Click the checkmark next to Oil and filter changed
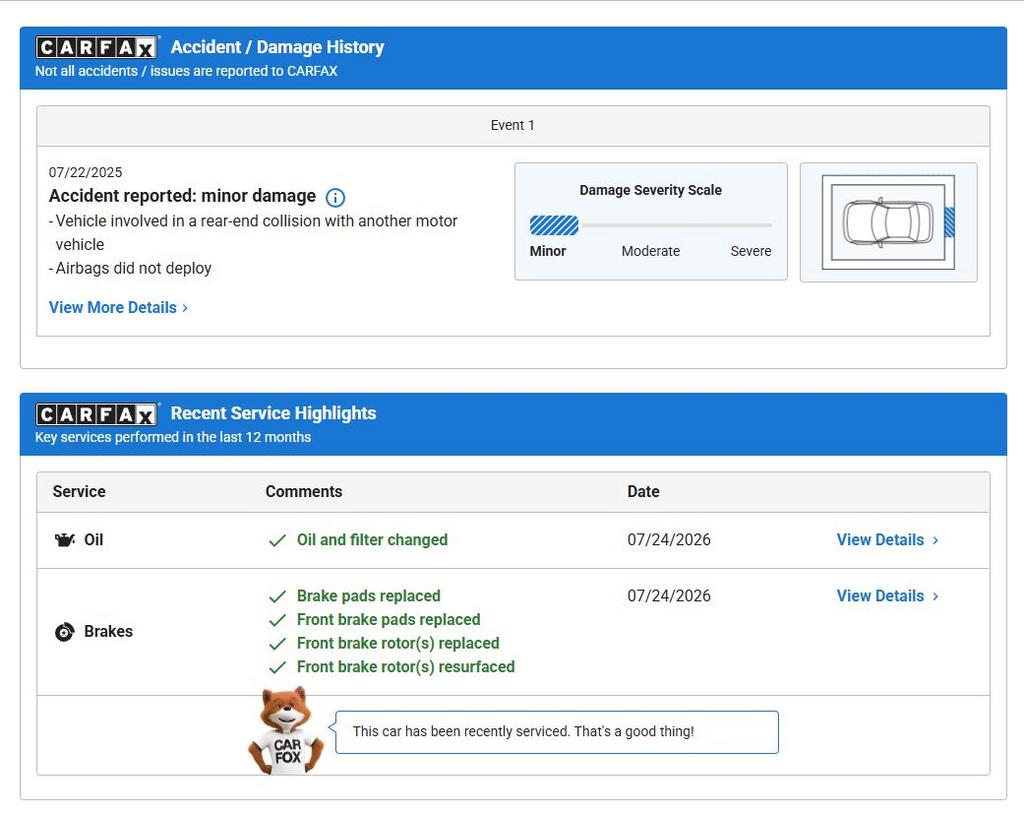The width and height of the screenshot is (1024, 813). (x=278, y=541)
